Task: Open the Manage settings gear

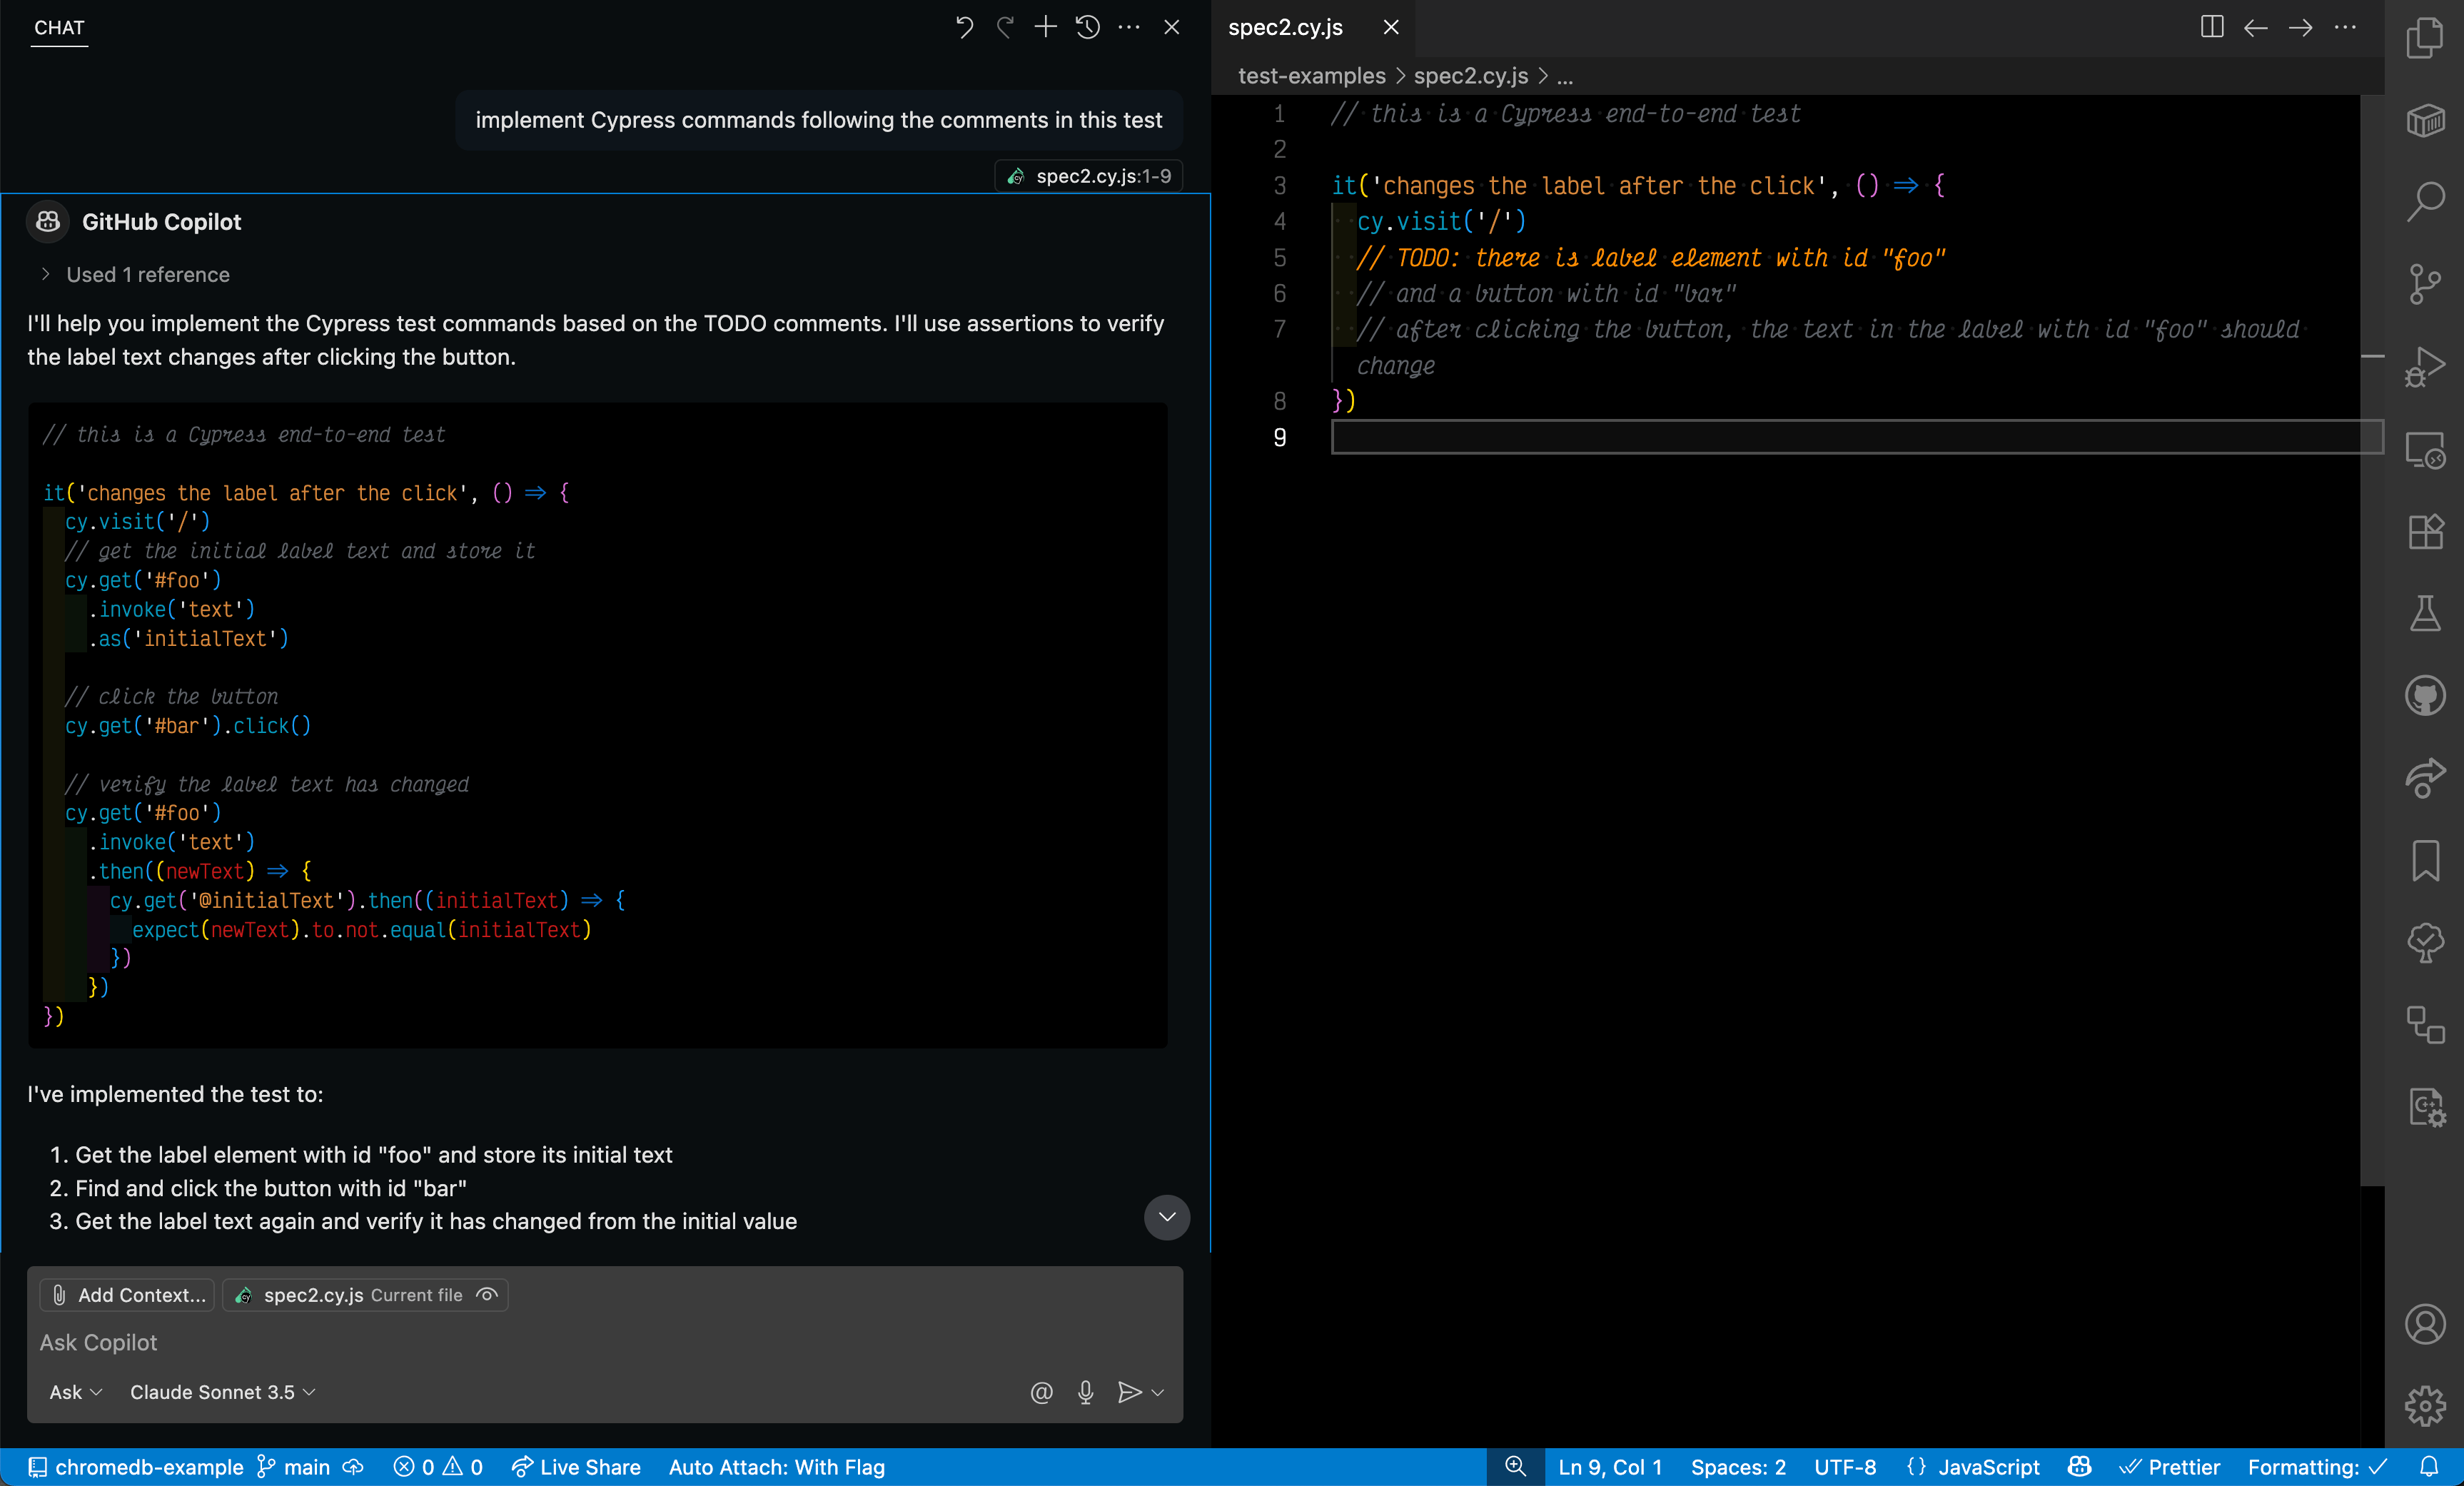Action: [x=2425, y=1406]
